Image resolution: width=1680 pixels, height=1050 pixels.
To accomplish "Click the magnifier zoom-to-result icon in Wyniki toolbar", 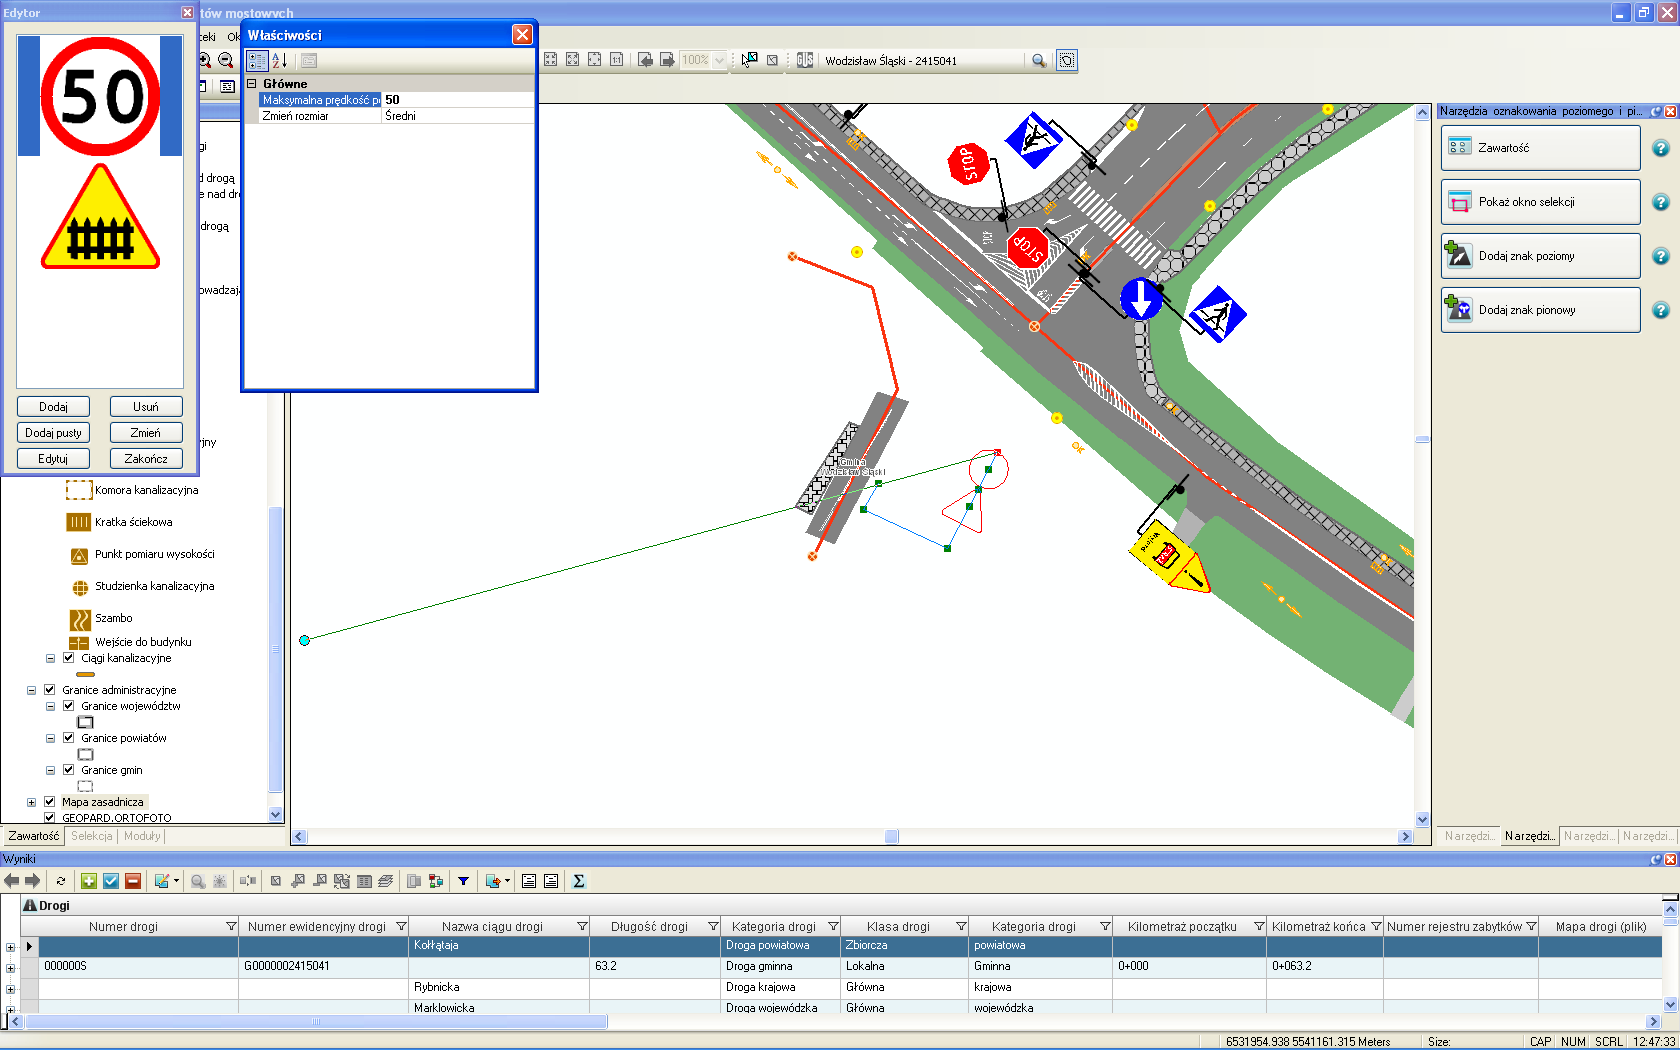I will pyautogui.click(x=198, y=881).
